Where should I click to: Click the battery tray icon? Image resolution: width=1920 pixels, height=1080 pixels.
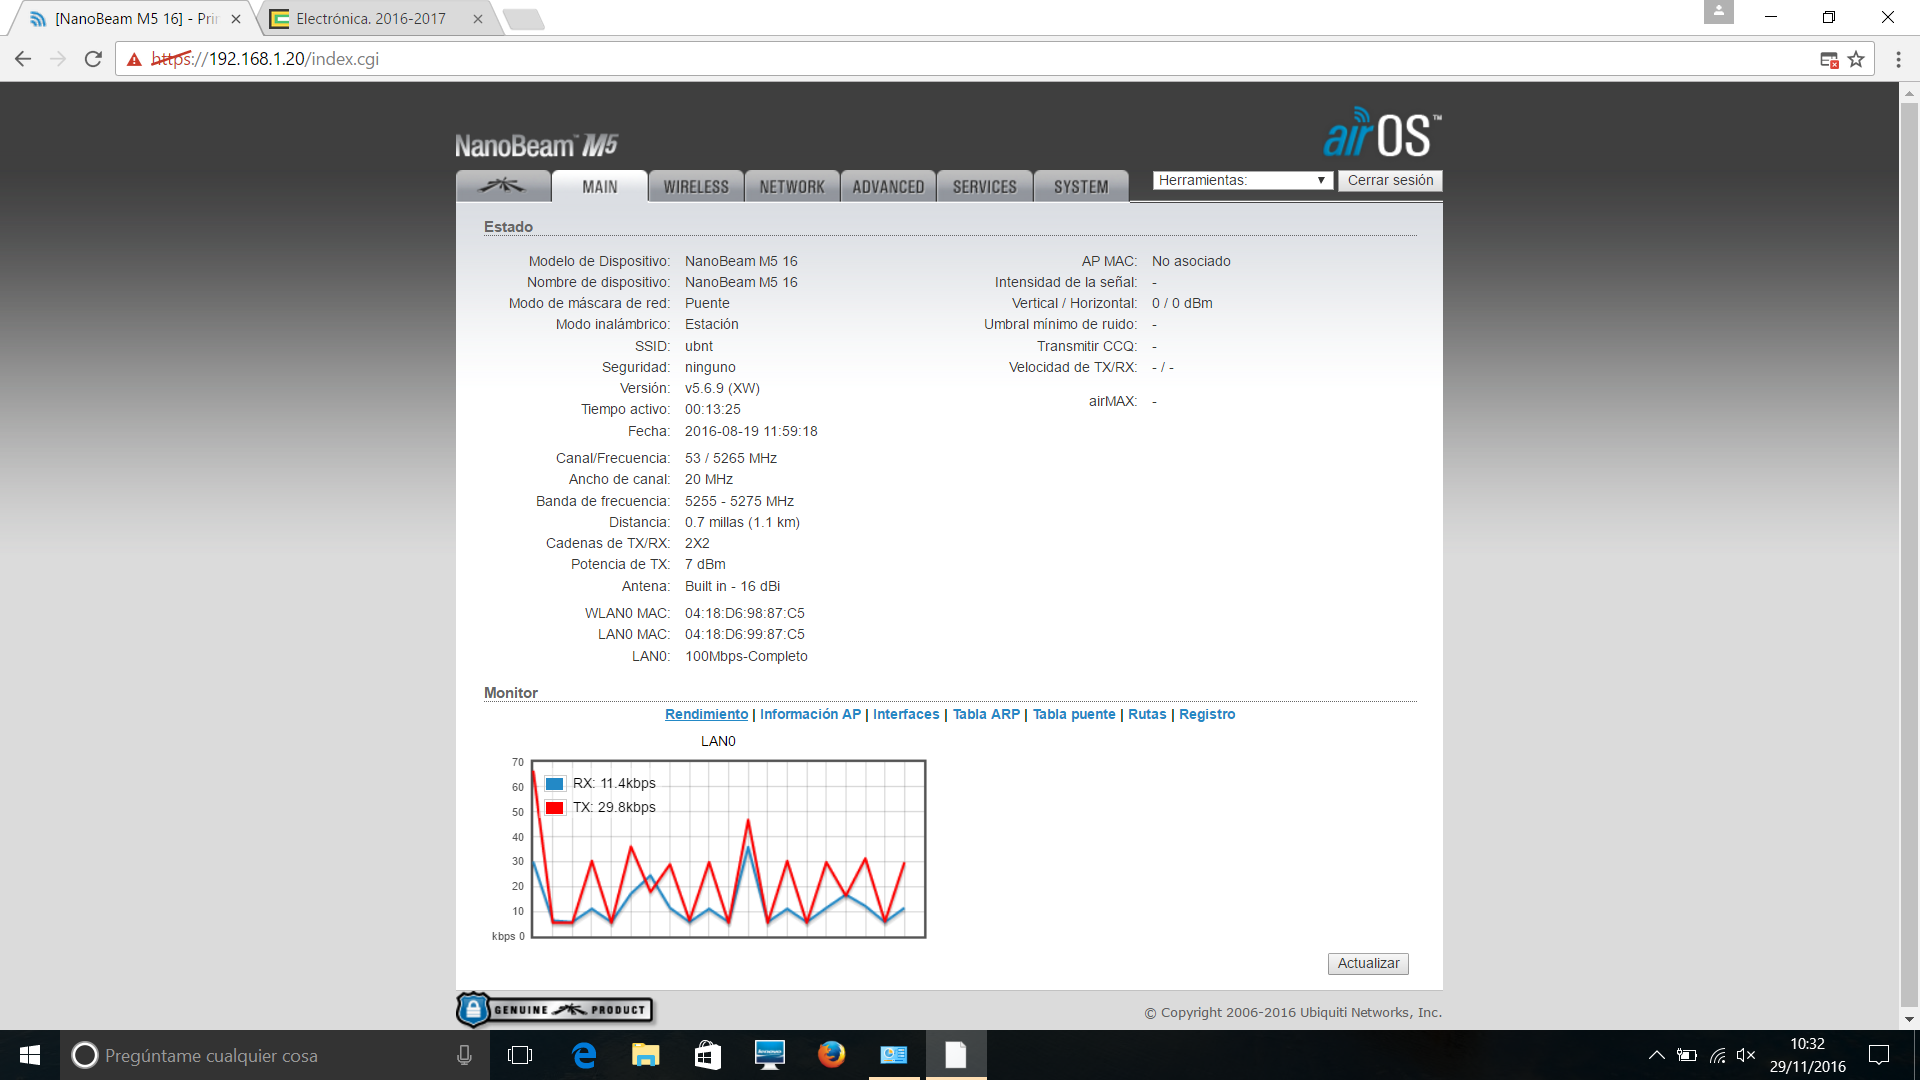pyautogui.click(x=1688, y=1055)
